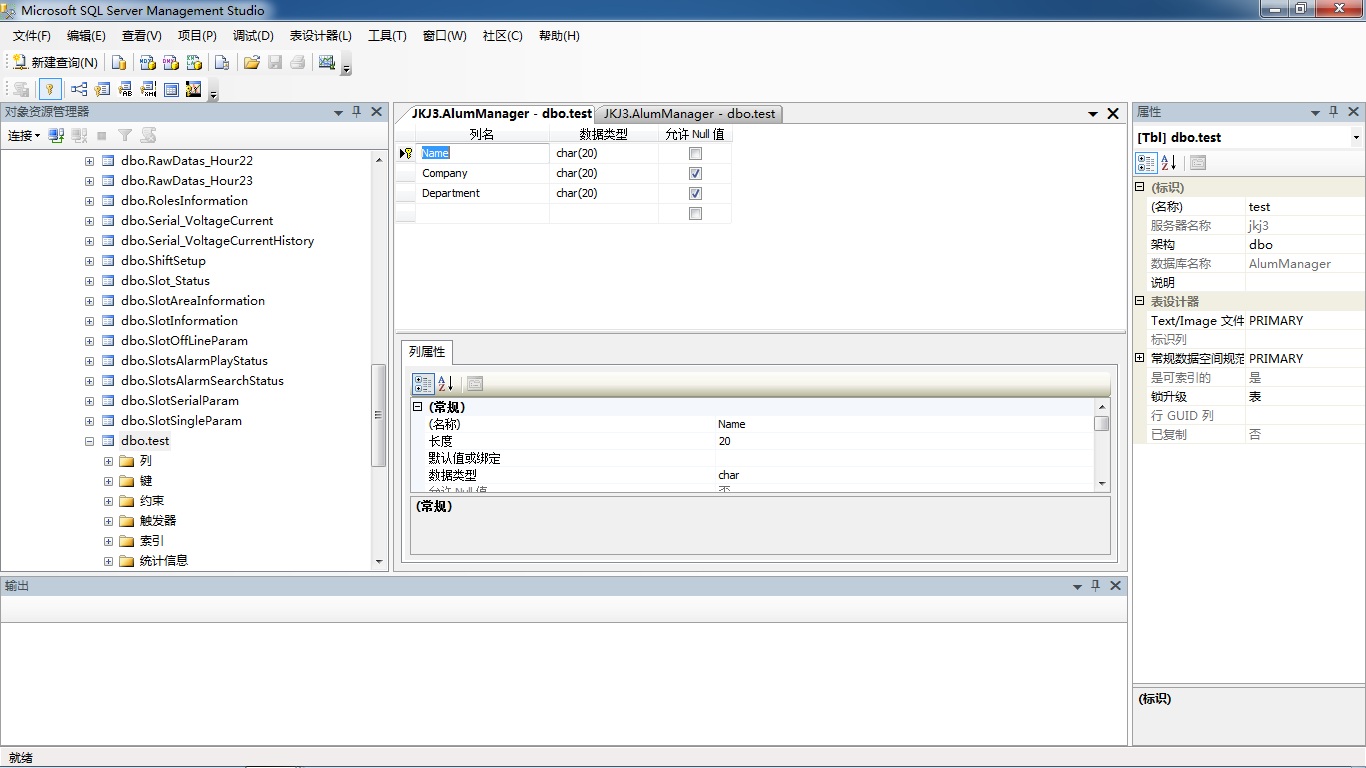Open the 表设计器(L) menu
The width and height of the screenshot is (1366, 768).
(321, 35)
